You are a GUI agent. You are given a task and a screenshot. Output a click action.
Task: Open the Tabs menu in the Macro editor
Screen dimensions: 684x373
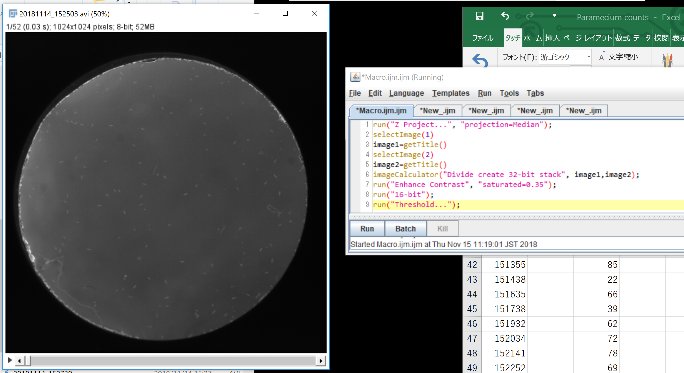coord(535,93)
